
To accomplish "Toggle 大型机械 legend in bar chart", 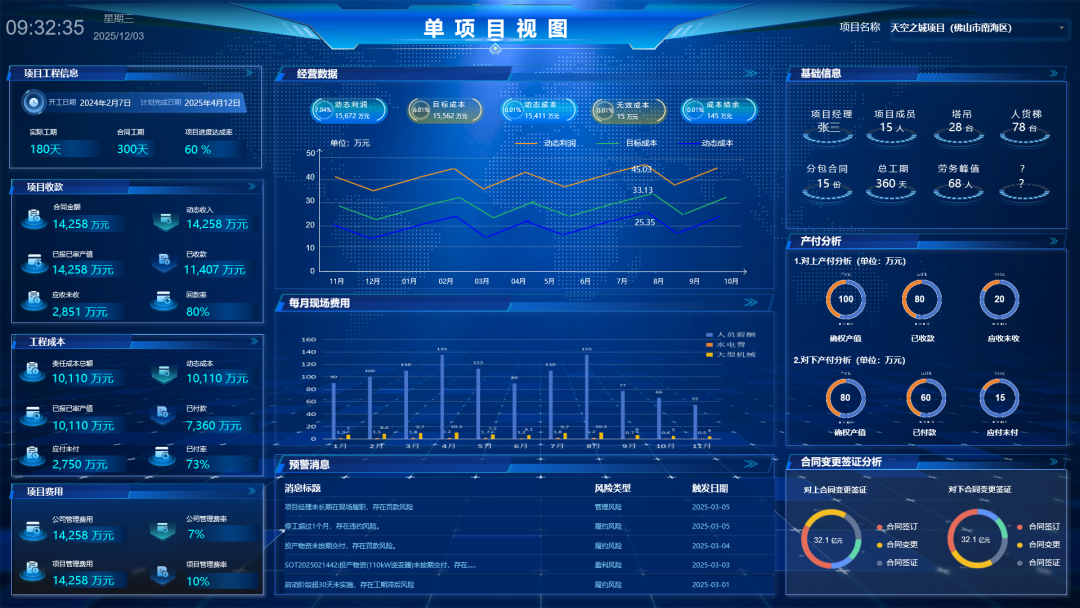I will pos(731,355).
